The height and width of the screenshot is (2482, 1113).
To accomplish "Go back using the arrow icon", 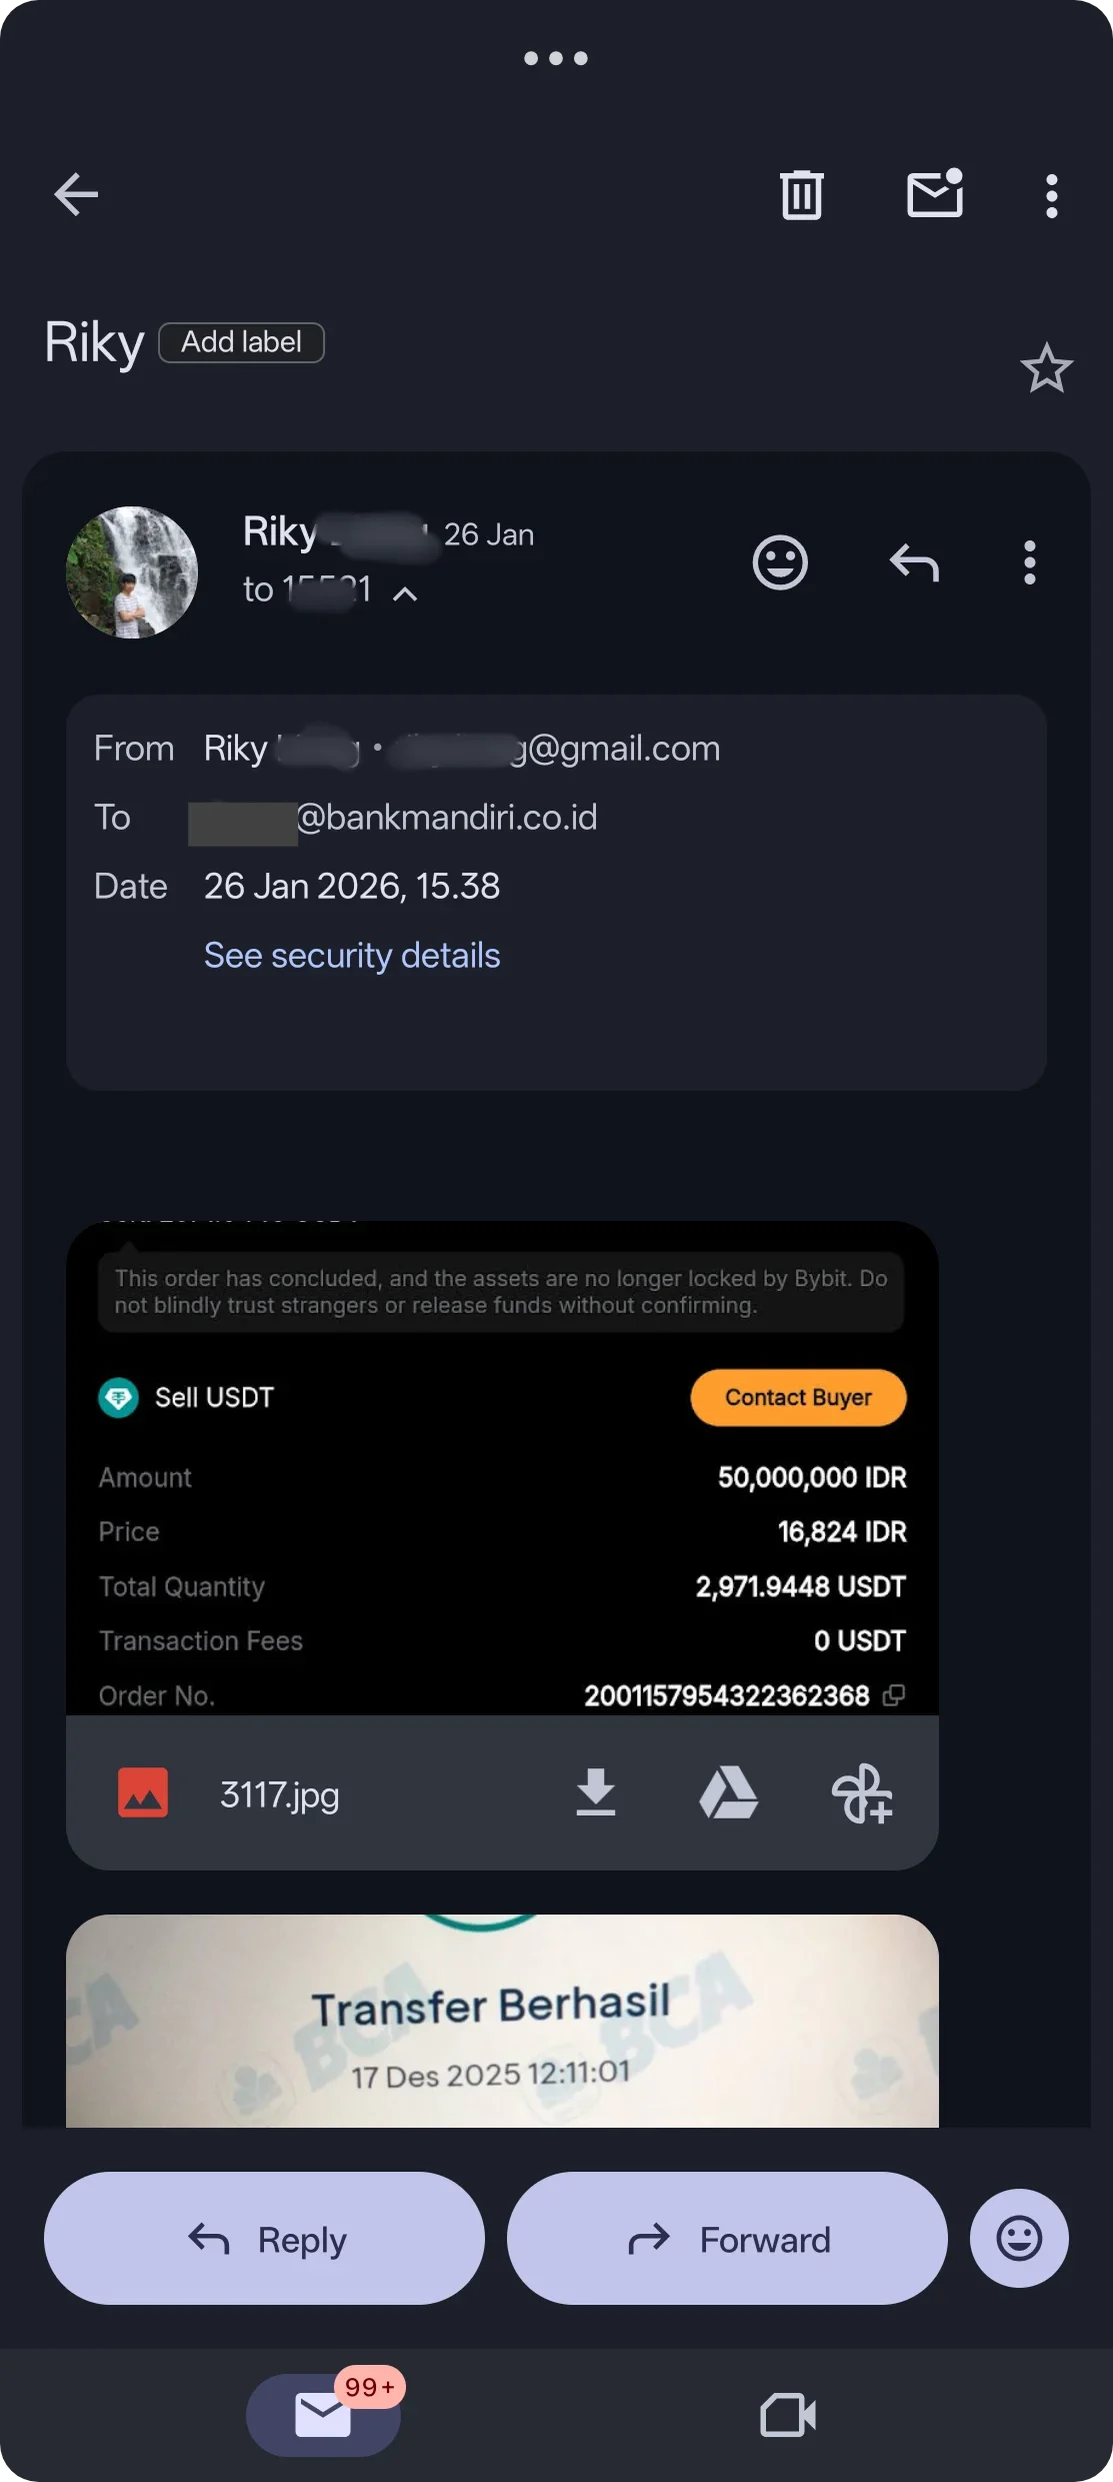I will click(76, 194).
